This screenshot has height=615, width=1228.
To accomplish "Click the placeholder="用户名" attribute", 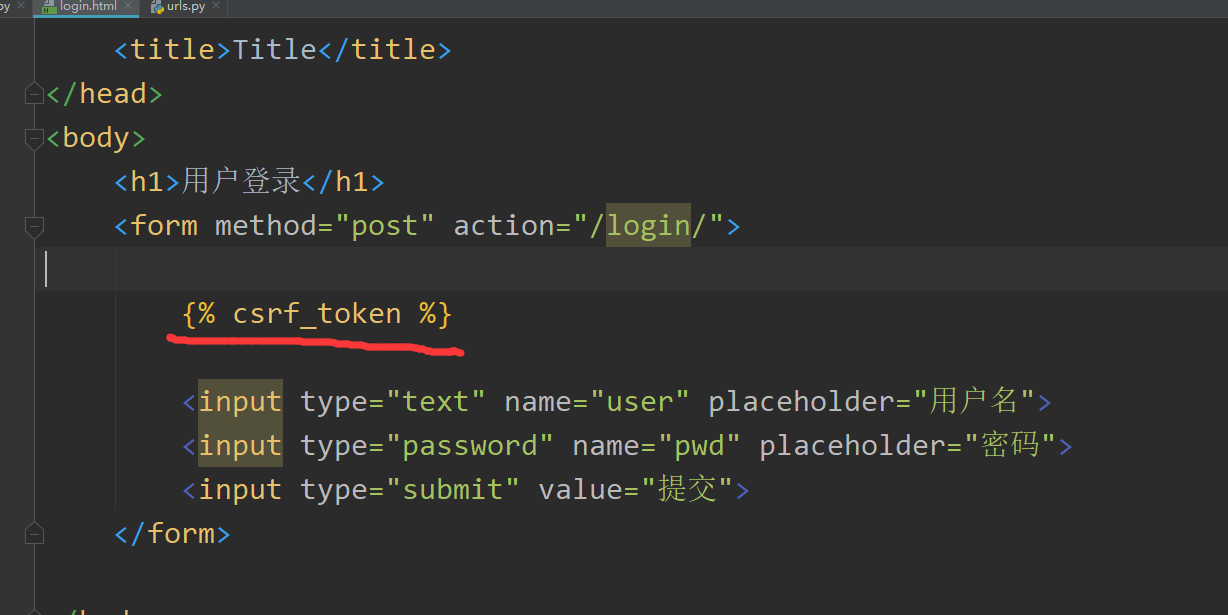I will click(x=871, y=402).
